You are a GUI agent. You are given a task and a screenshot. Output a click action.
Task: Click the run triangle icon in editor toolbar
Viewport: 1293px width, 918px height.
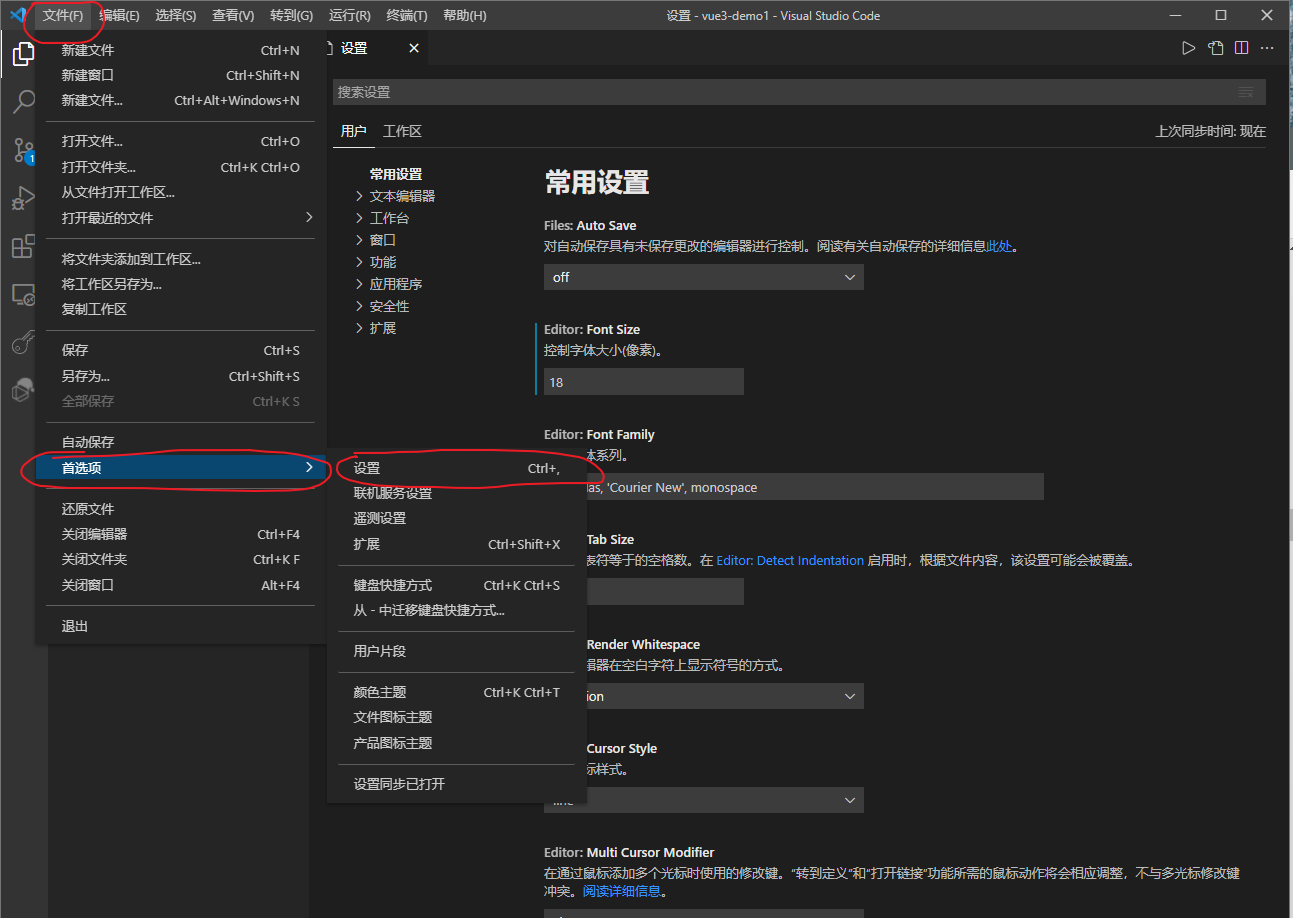[1189, 48]
